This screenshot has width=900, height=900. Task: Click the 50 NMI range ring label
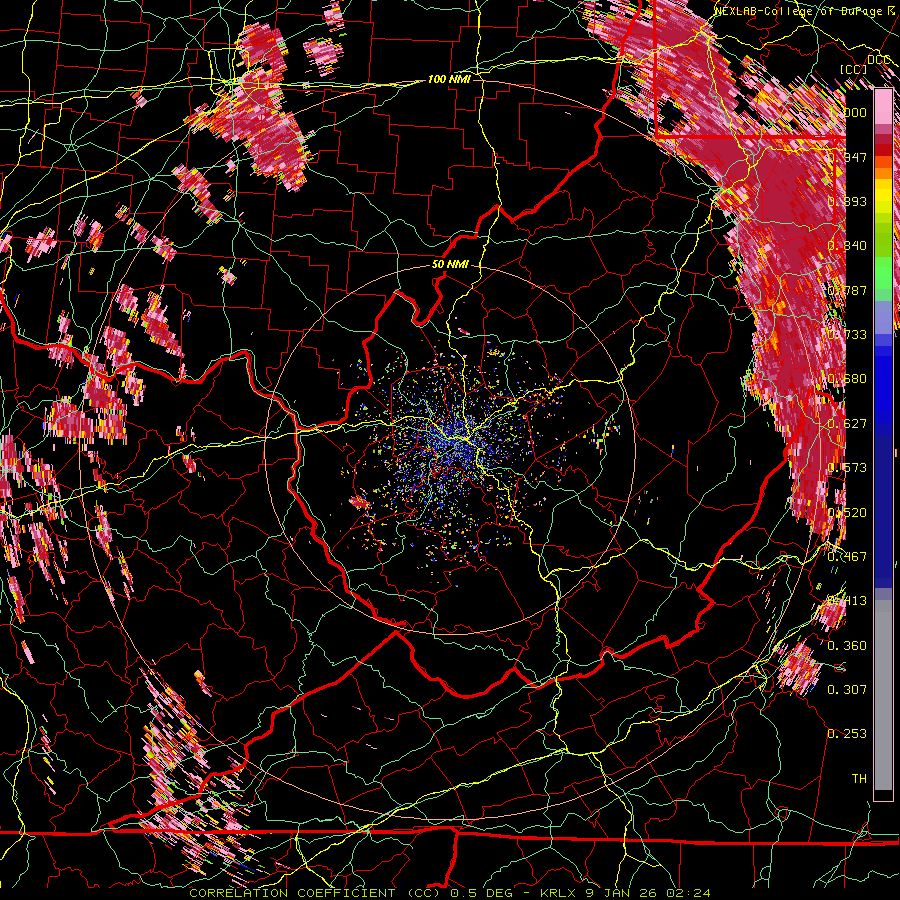(x=450, y=265)
